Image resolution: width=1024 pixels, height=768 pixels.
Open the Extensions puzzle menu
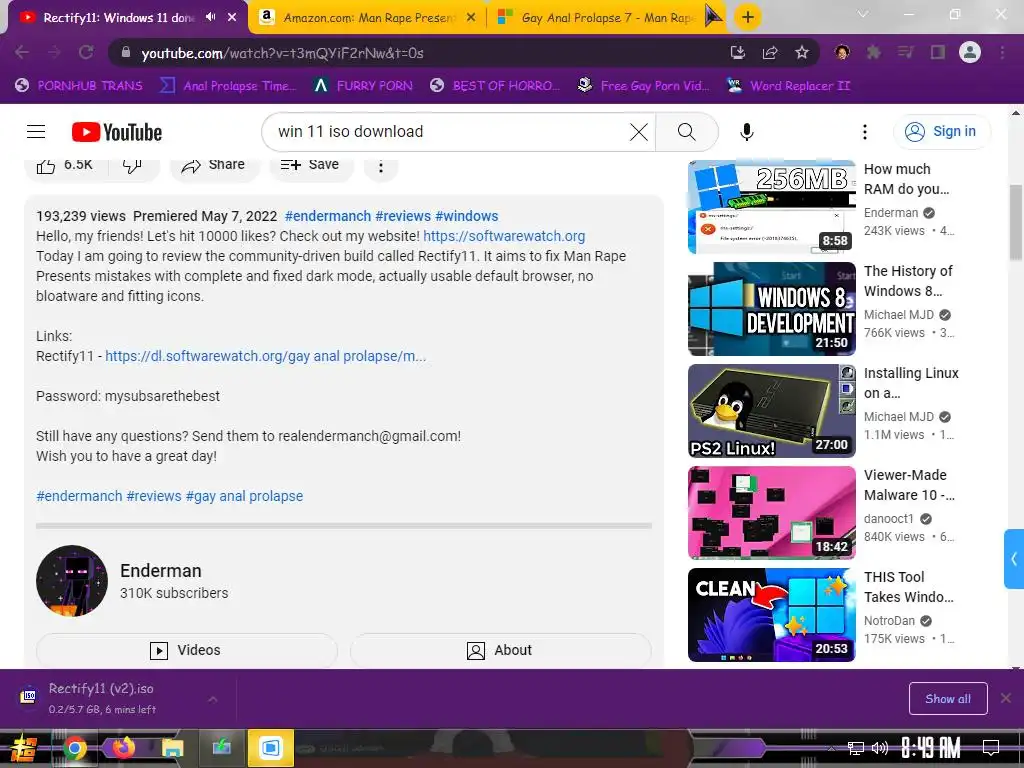(x=874, y=52)
